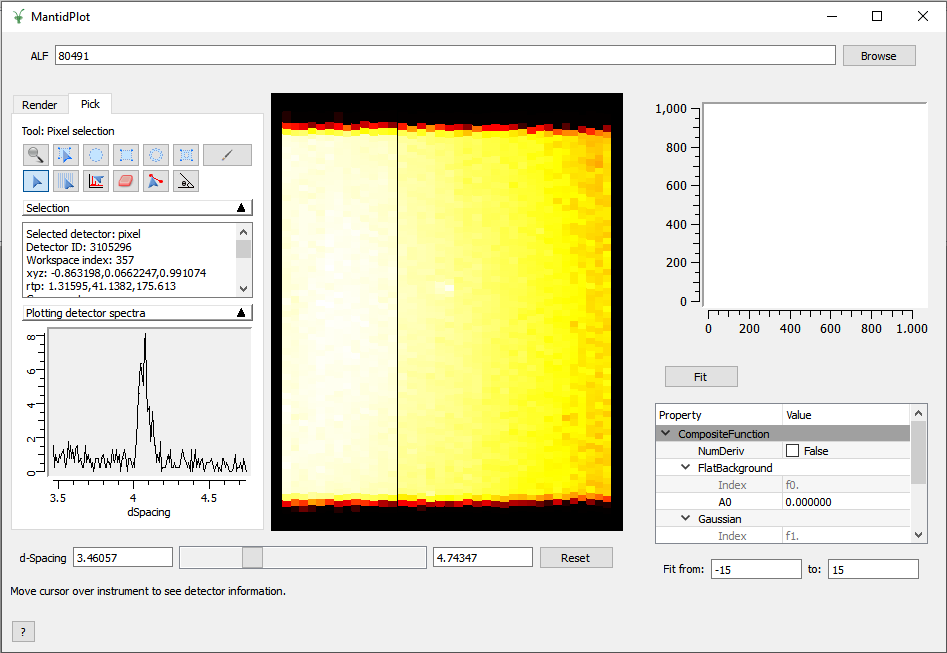Collapse the FlatBackground tree node
Viewport: 947px width, 653px height.
pos(686,468)
